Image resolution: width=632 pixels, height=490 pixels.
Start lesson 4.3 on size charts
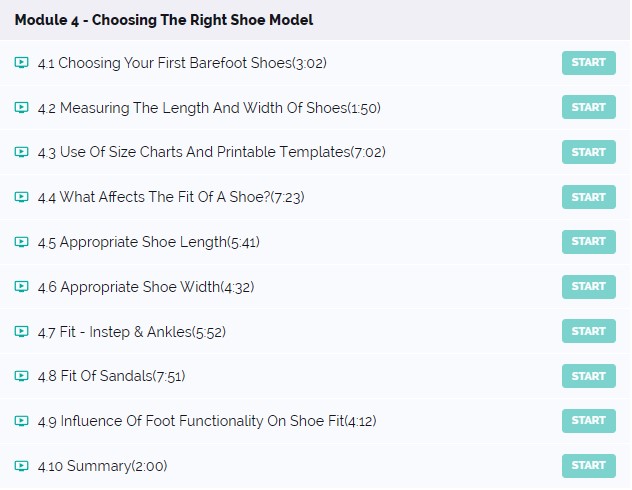[x=588, y=152]
